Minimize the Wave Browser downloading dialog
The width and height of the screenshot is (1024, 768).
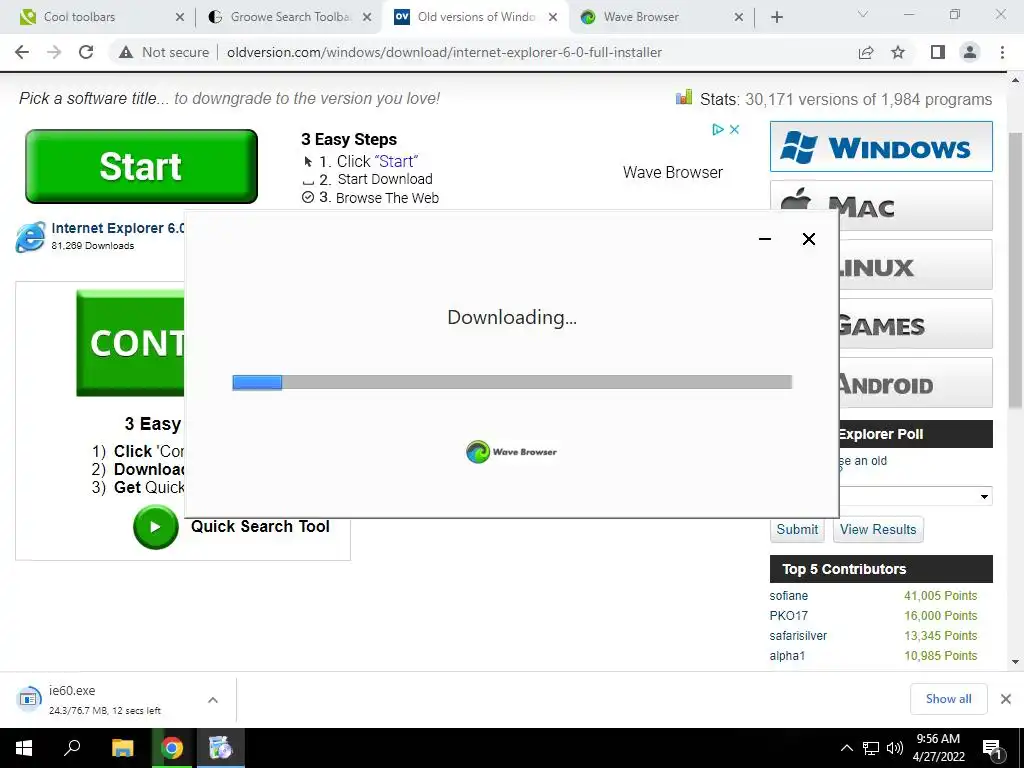click(765, 239)
